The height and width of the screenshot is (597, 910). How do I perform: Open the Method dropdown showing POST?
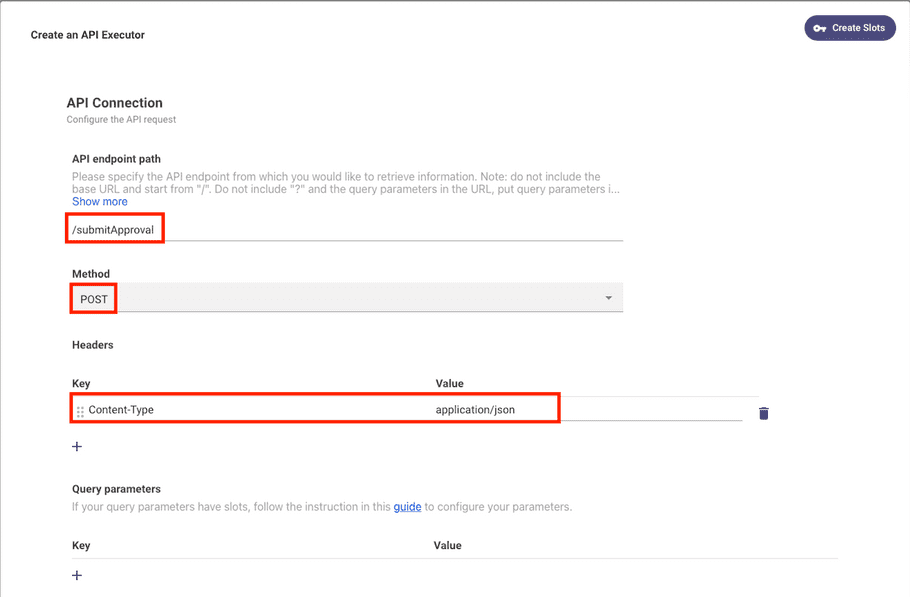click(x=347, y=298)
